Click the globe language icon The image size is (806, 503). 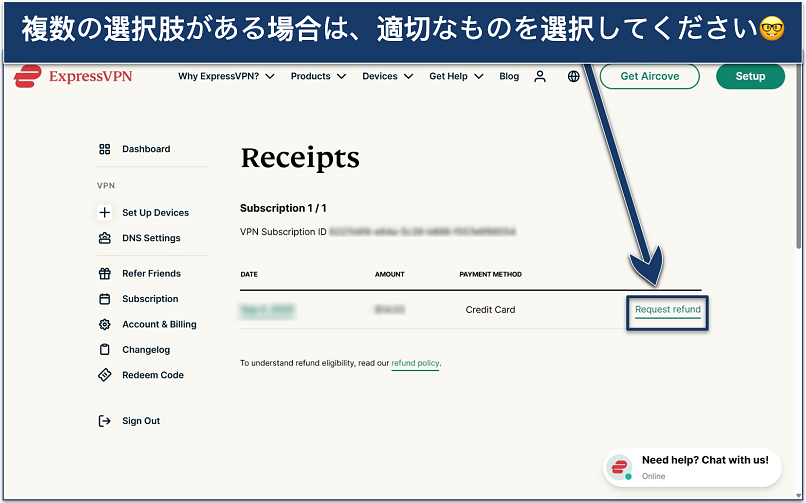point(573,76)
